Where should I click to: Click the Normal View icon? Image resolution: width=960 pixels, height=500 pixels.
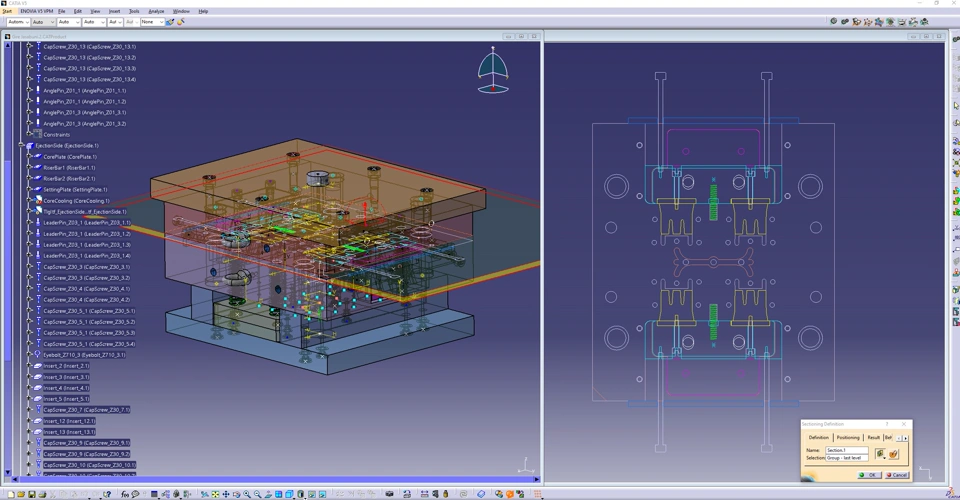pos(268,494)
